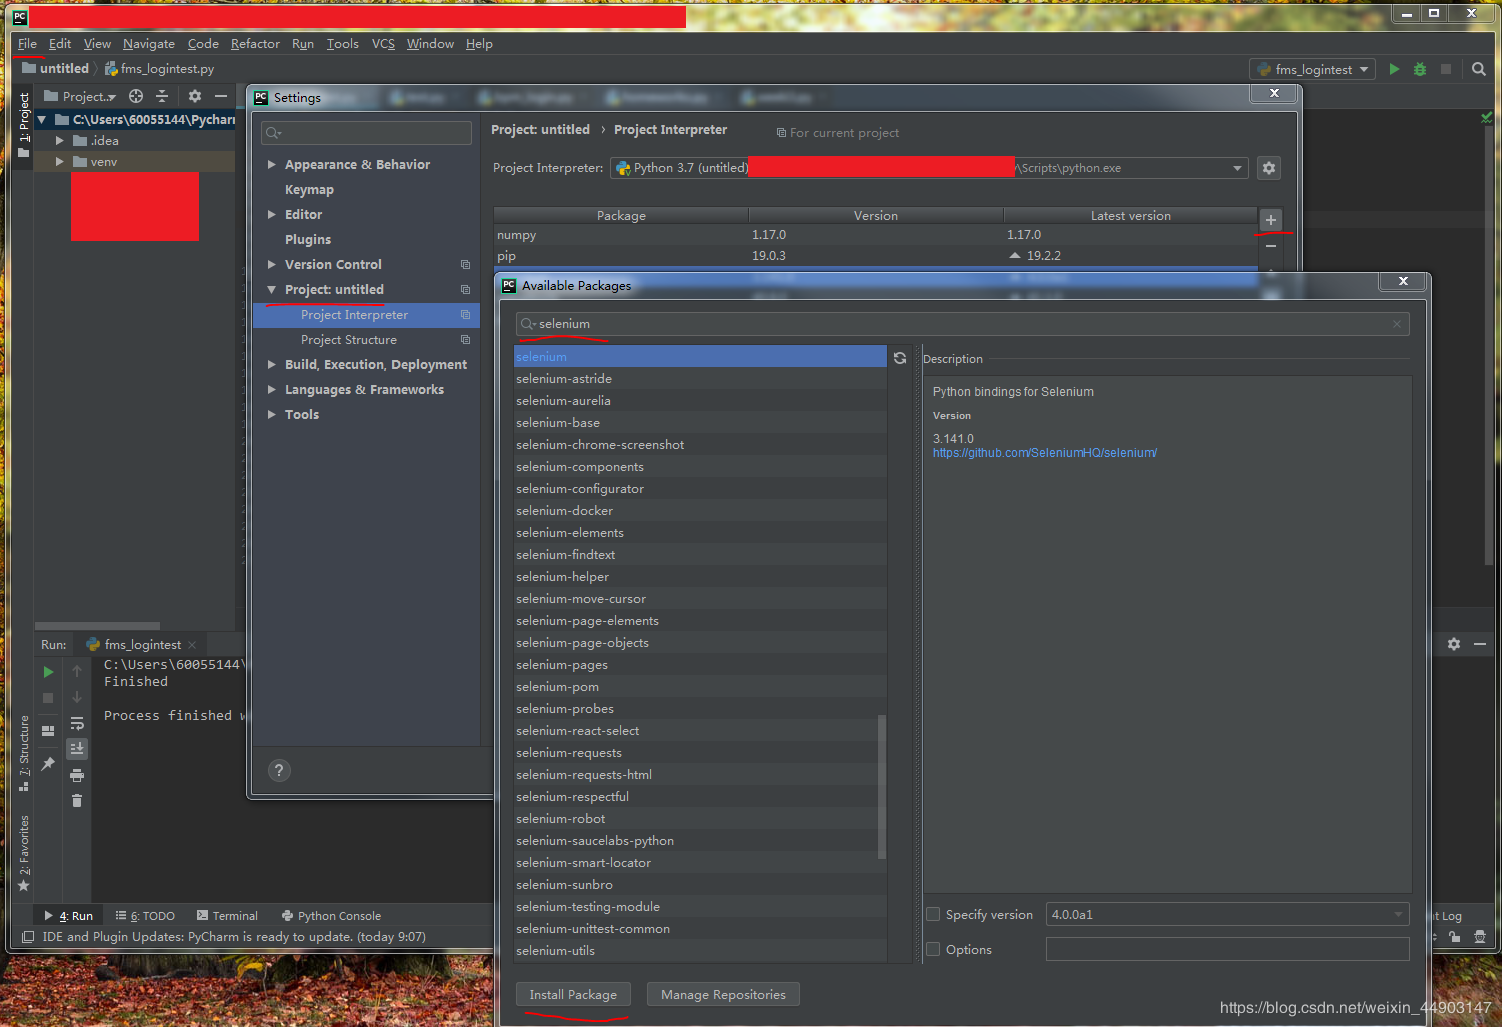Click the status bar tool windows icon
The image size is (1502, 1027).
[x=28, y=937]
